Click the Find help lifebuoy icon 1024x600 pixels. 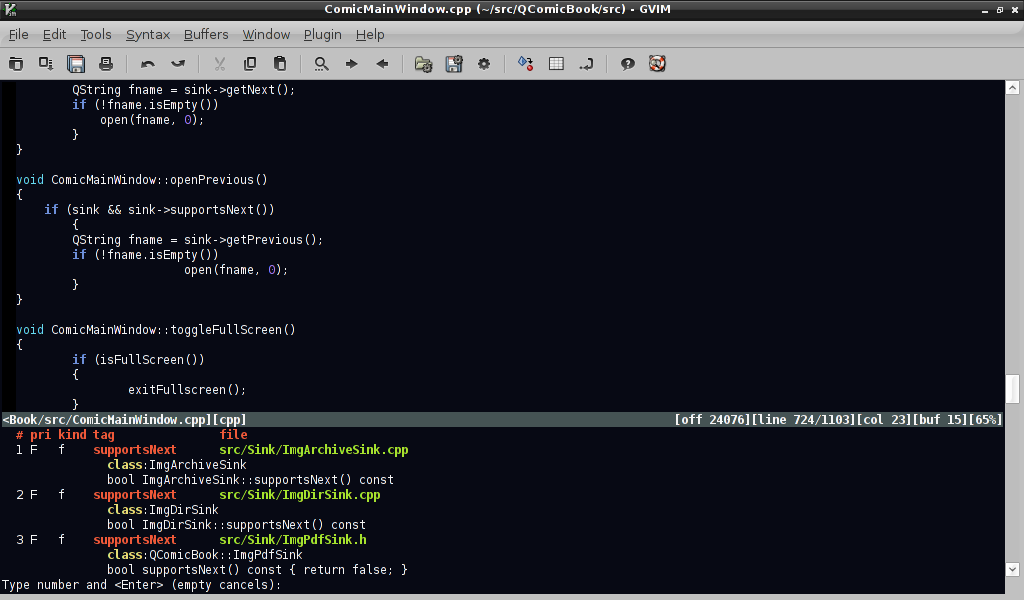657,63
